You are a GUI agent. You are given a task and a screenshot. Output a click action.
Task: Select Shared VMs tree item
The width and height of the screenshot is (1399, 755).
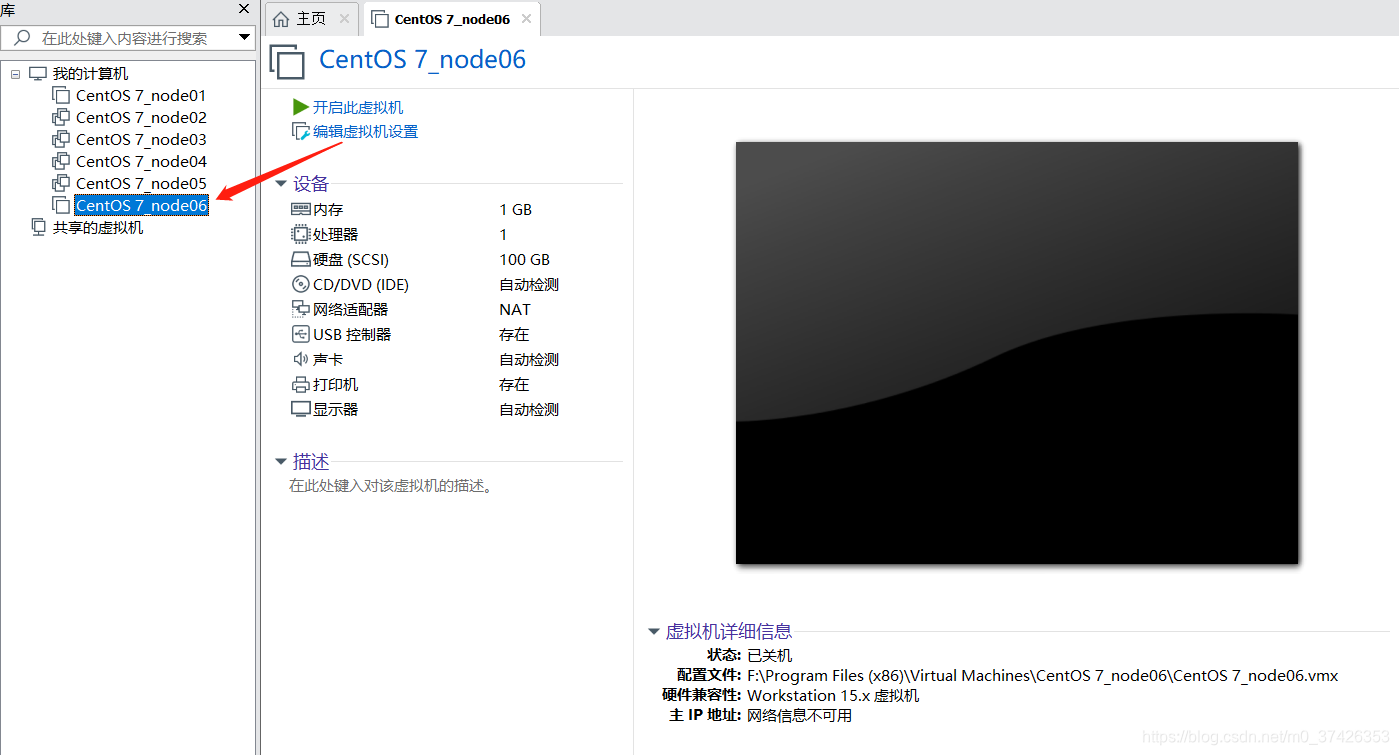tap(98, 228)
